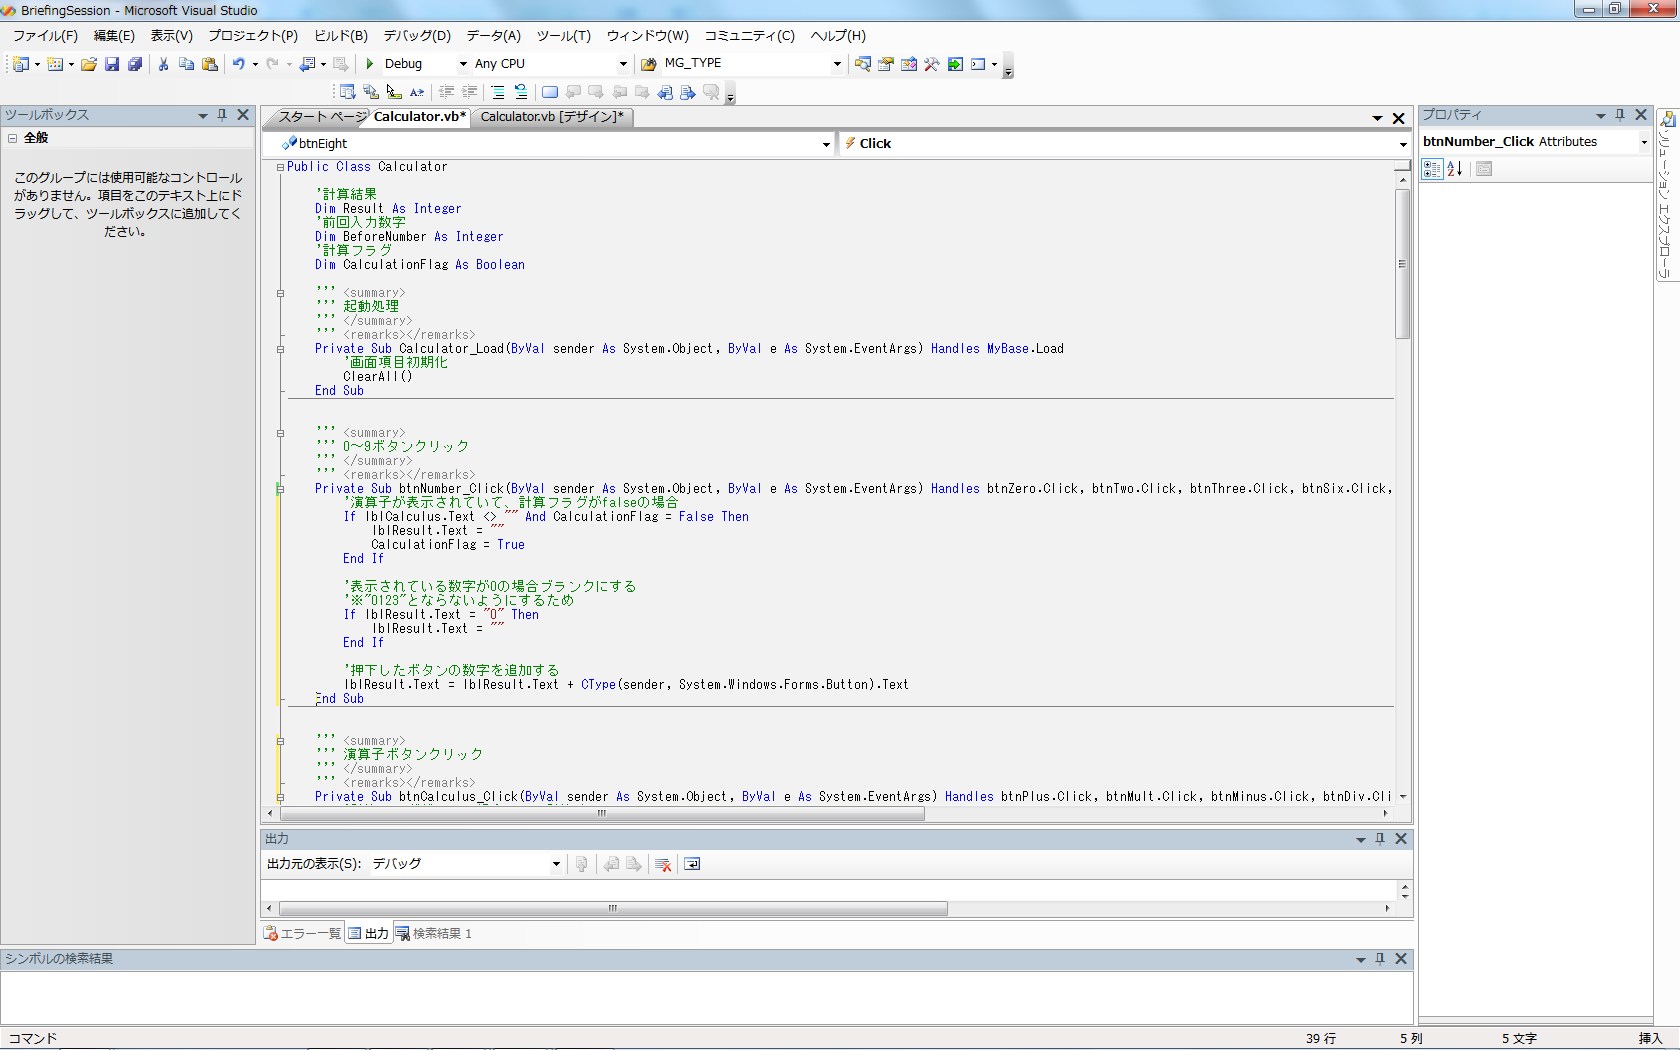This screenshot has width=1680, height=1050.
Task: Open the collapsed Solution Explorer side tab
Action: click(1667, 196)
